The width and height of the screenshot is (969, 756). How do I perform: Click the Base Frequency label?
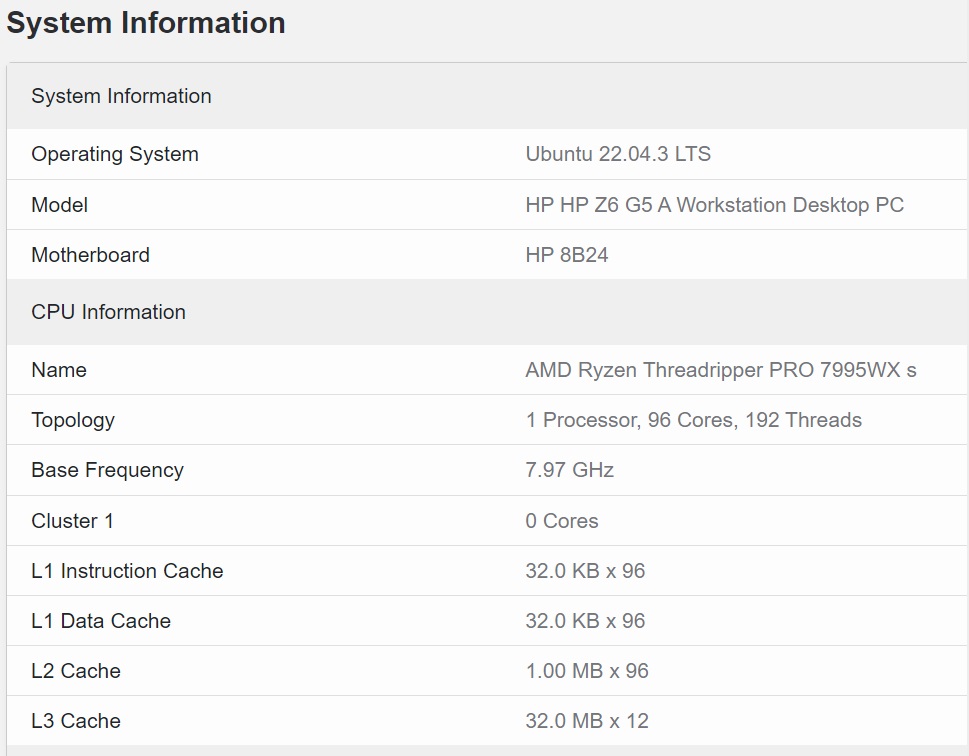click(108, 470)
